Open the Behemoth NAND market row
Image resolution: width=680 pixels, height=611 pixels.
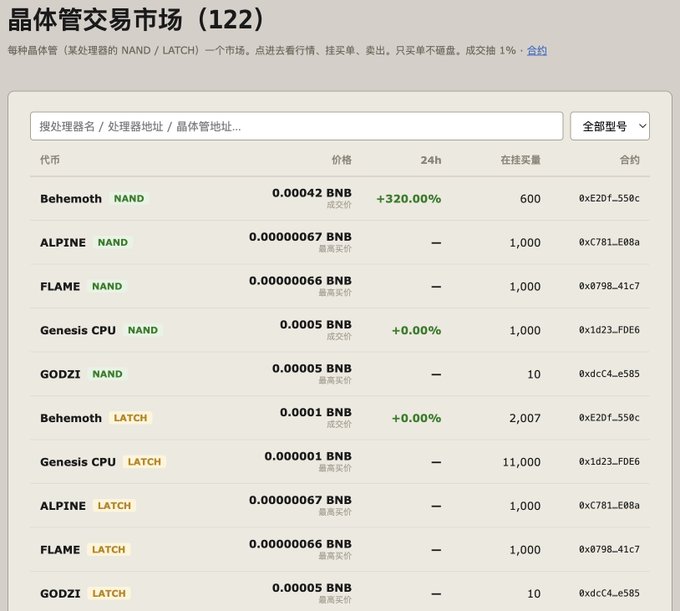point(340,199)
